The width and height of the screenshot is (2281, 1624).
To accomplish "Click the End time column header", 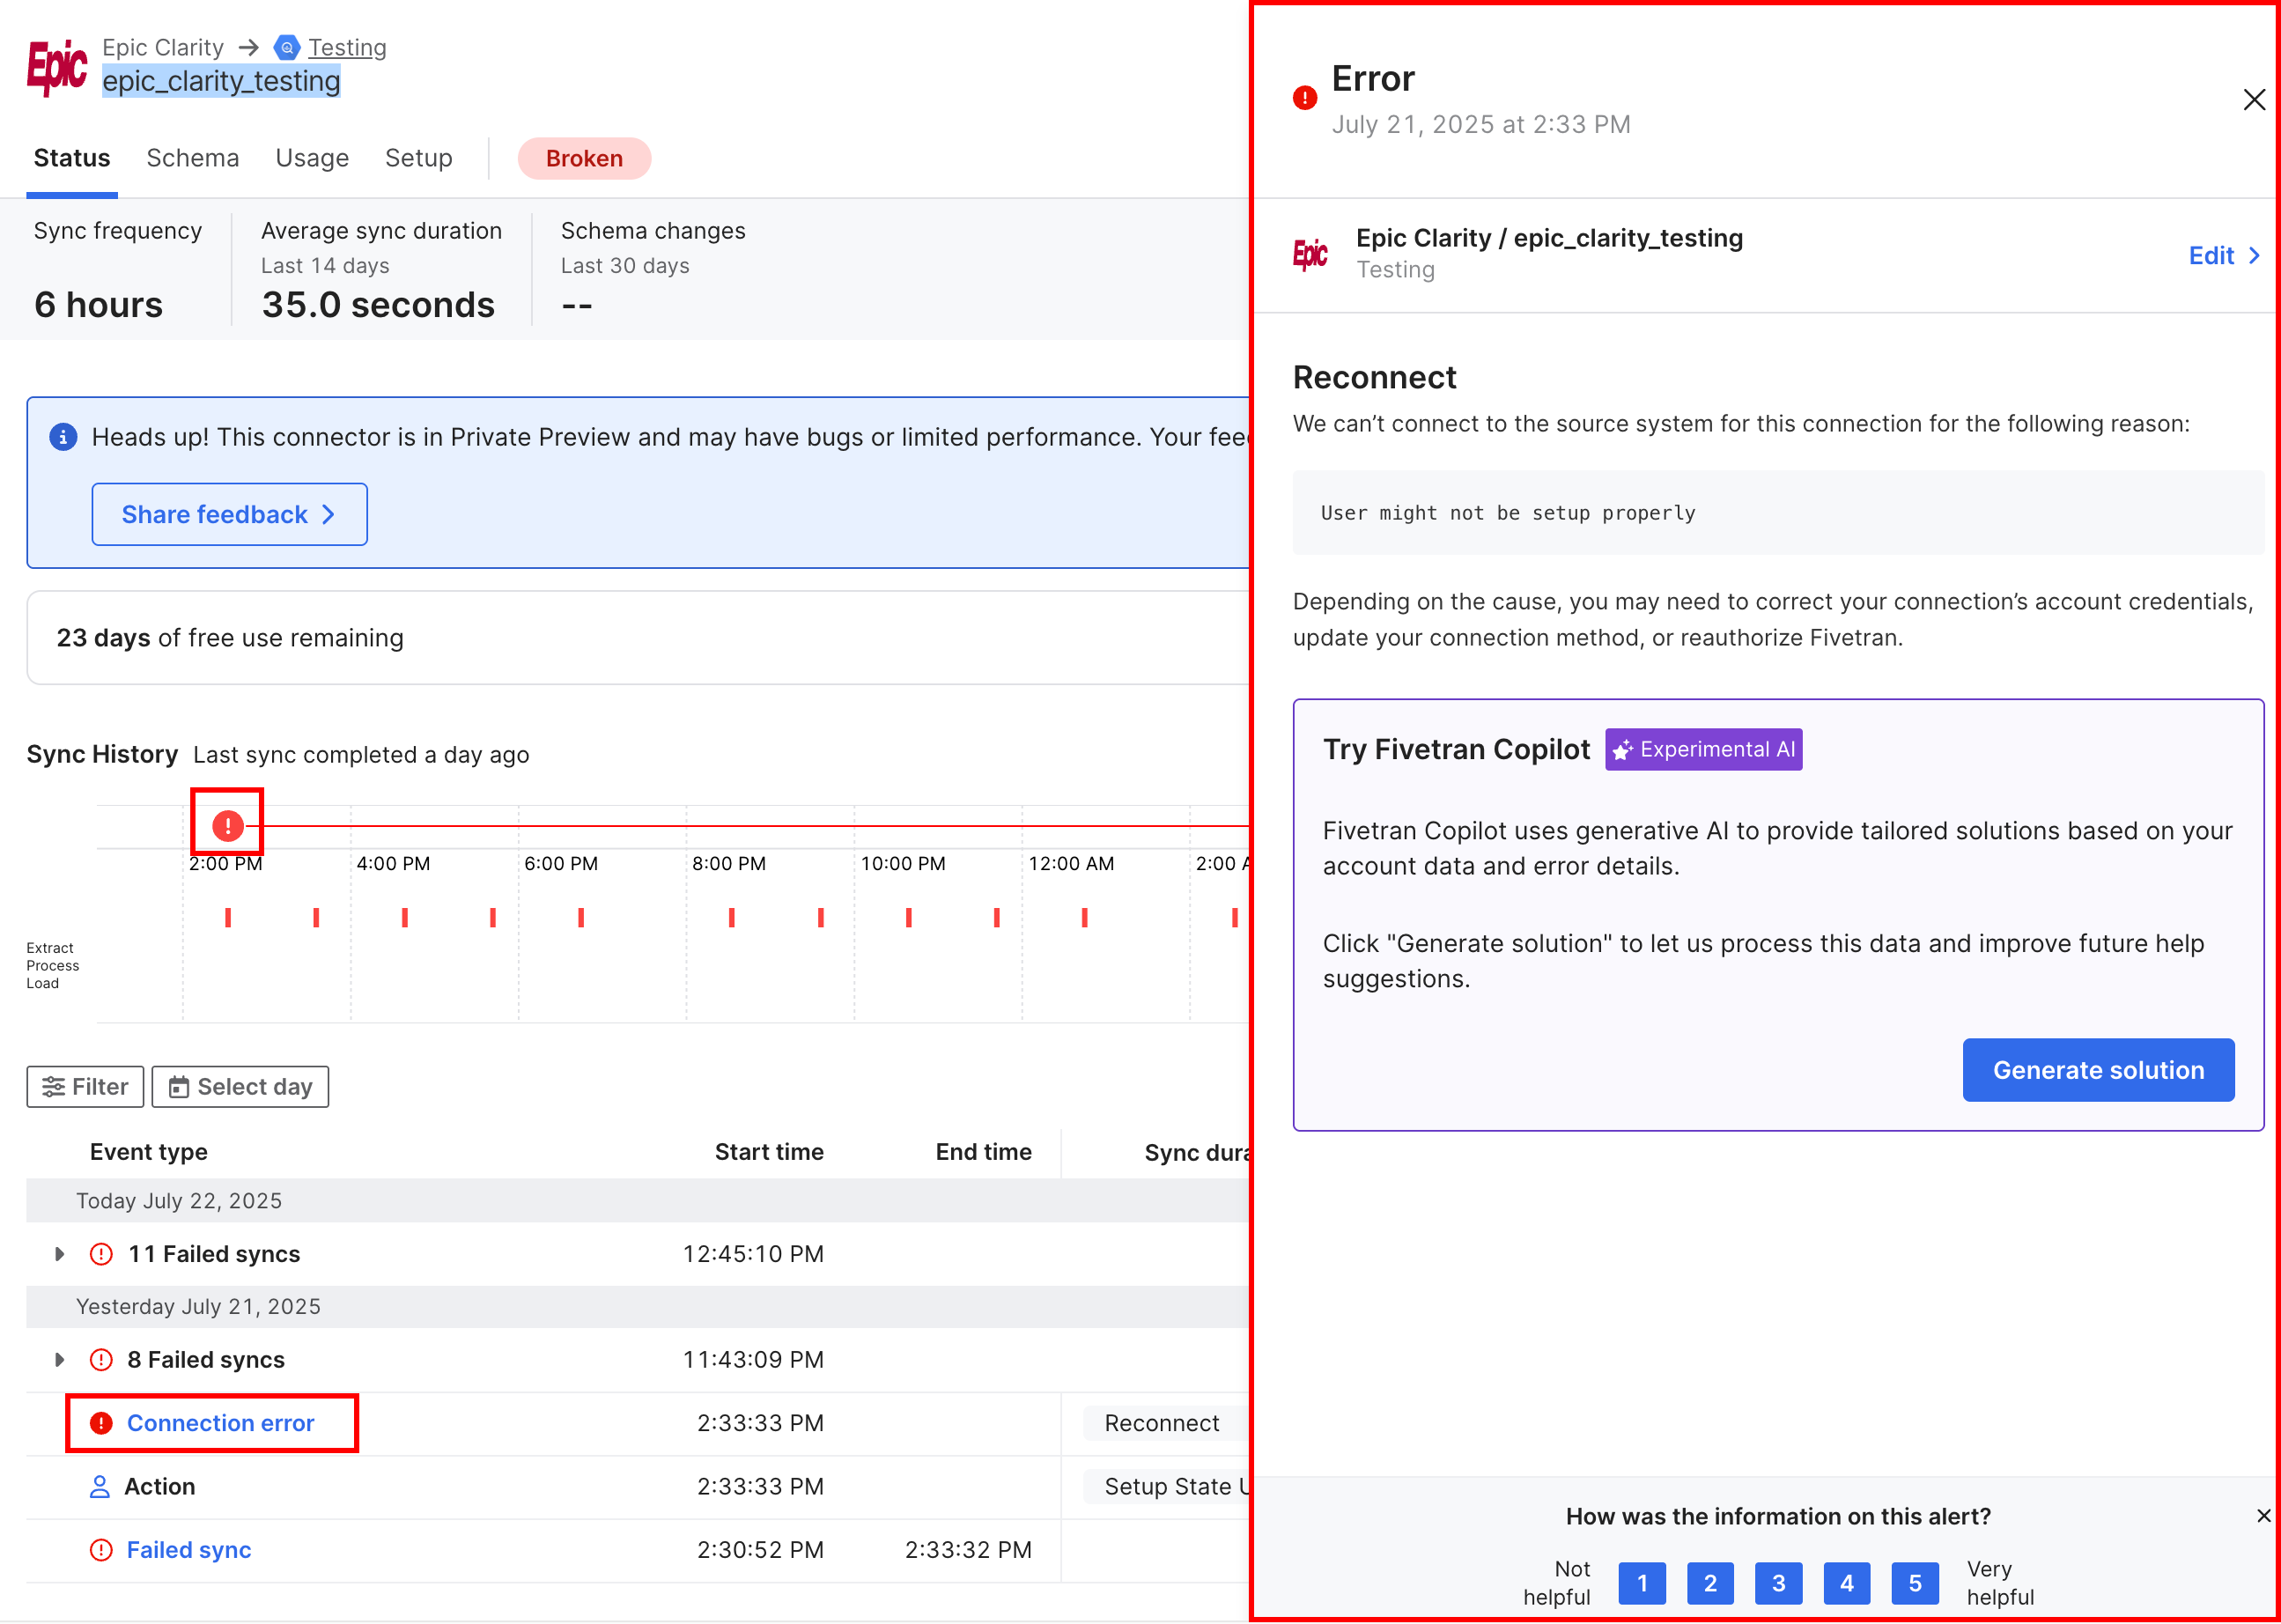I will click(983, 1152).
